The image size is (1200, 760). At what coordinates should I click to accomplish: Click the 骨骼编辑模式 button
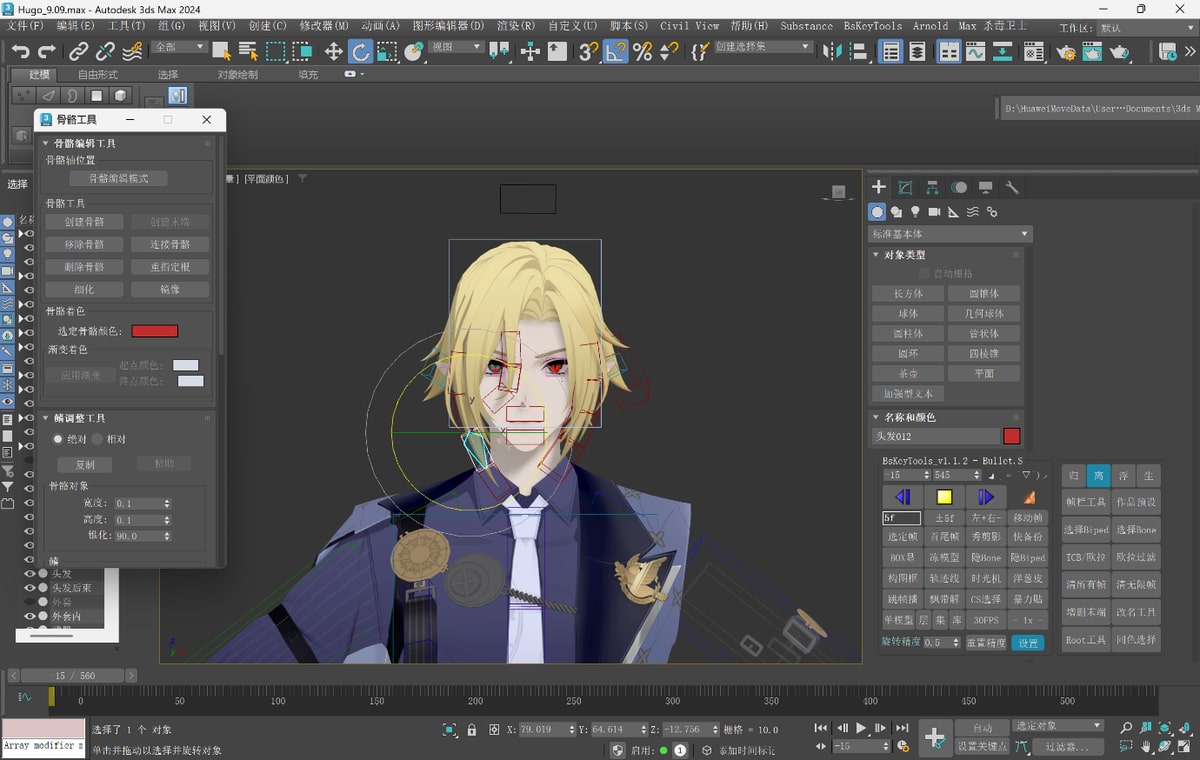(118, 178)
